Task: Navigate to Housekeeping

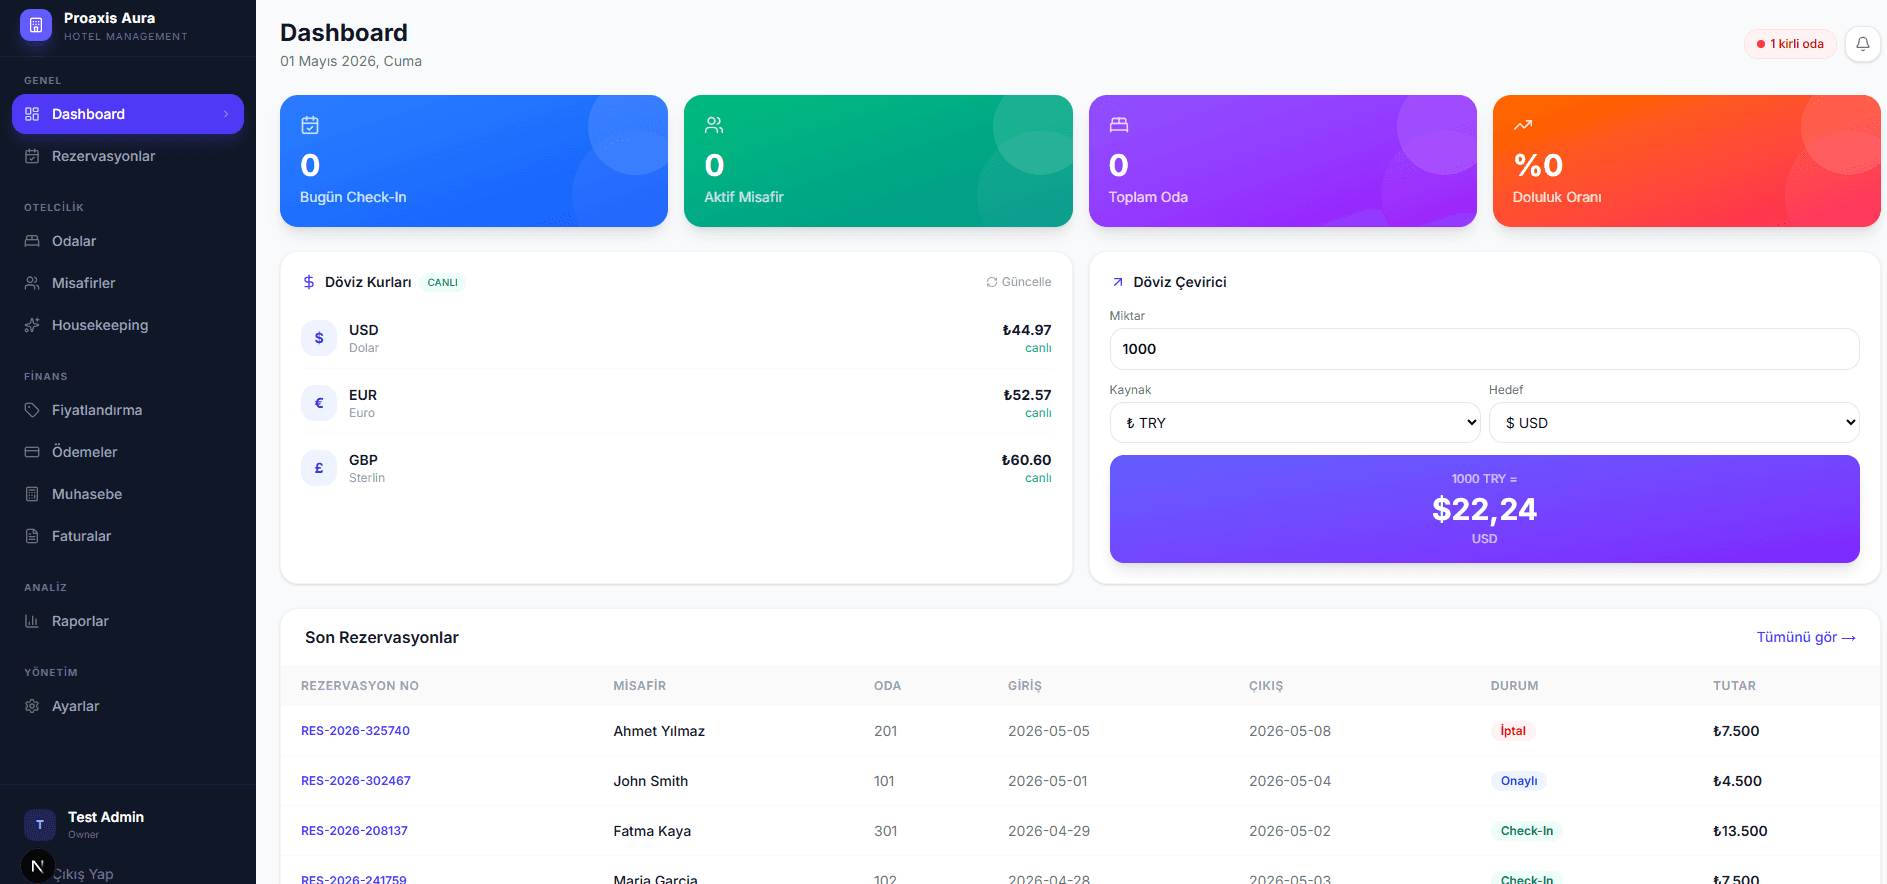Action: [x=128, y=325]
